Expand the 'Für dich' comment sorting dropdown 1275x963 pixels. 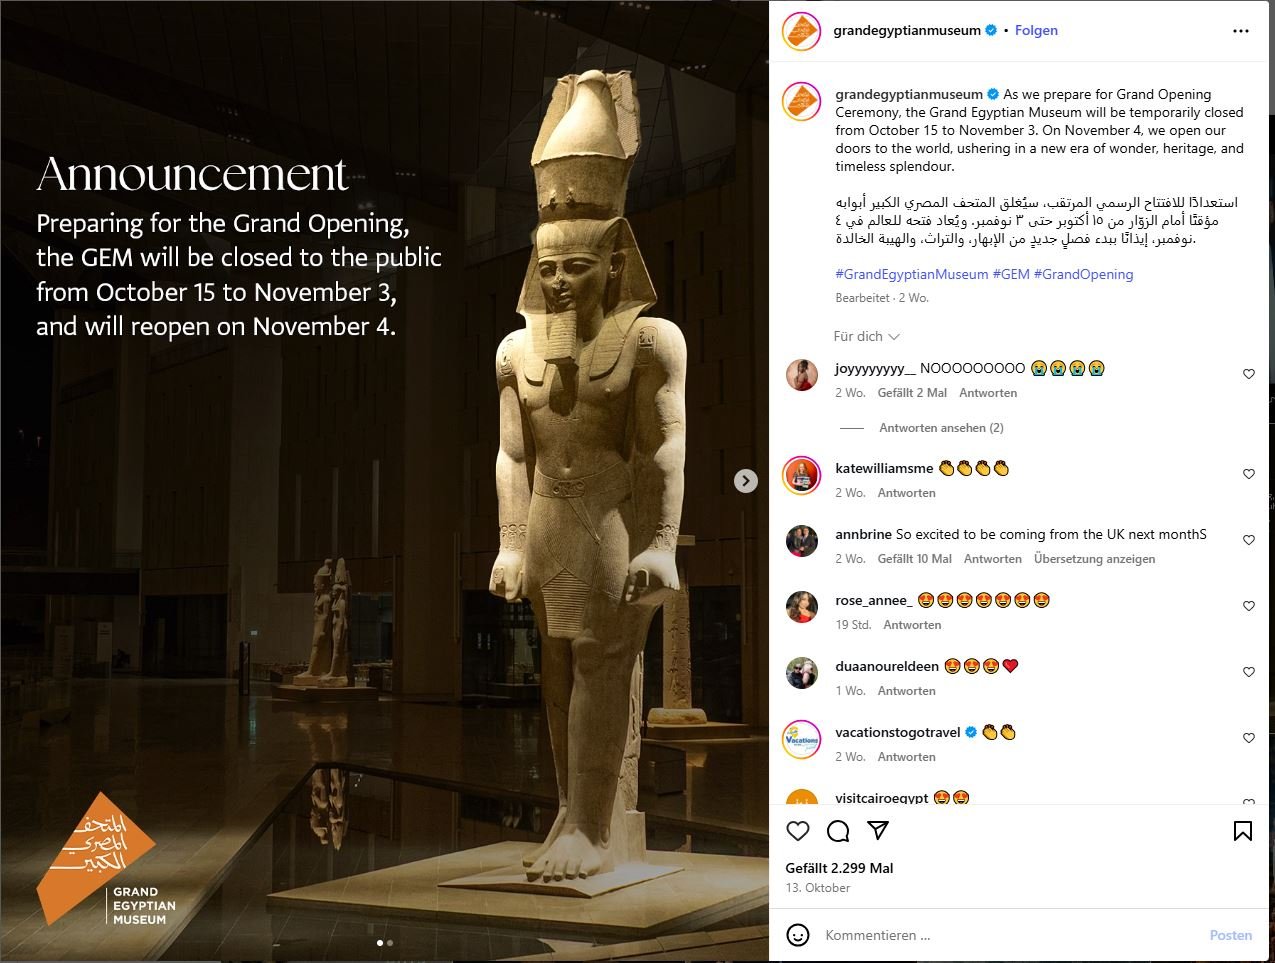tap(867, 336)
